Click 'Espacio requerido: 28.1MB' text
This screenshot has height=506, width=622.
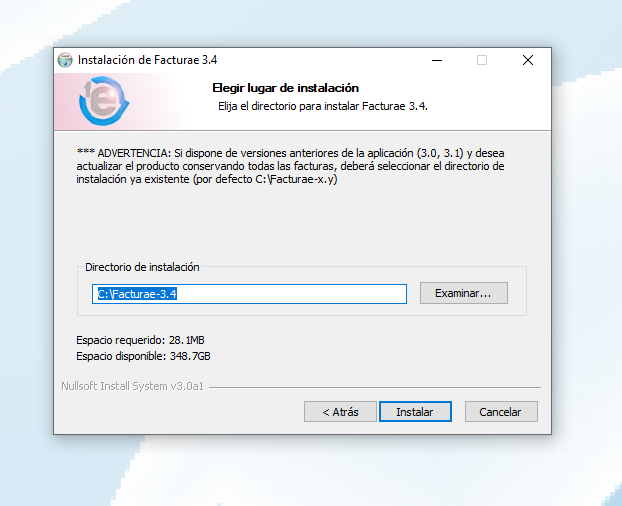[x=140, y=340]
